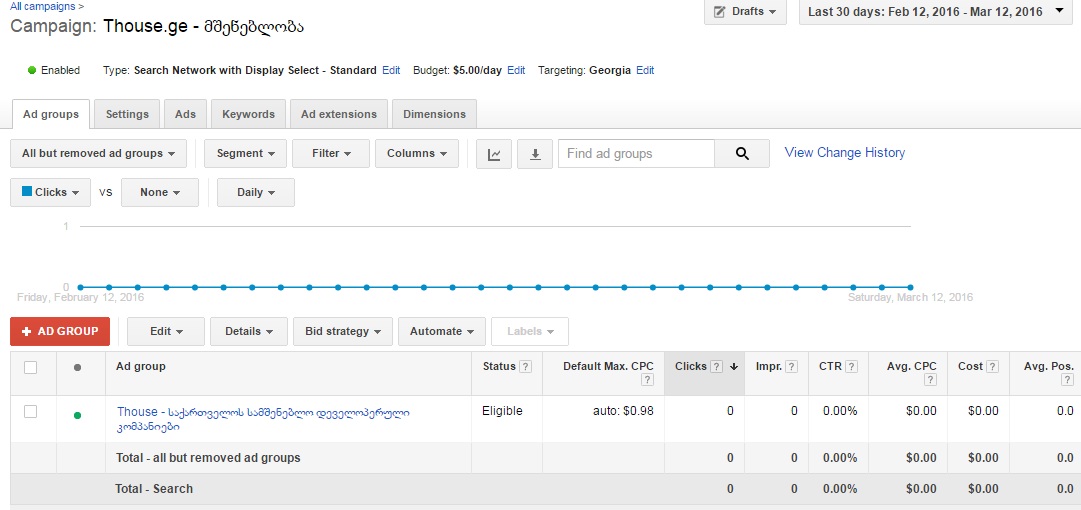Click the help icon beside Impr. column
Screen dimensions: 1081x510
pos(791,367)
